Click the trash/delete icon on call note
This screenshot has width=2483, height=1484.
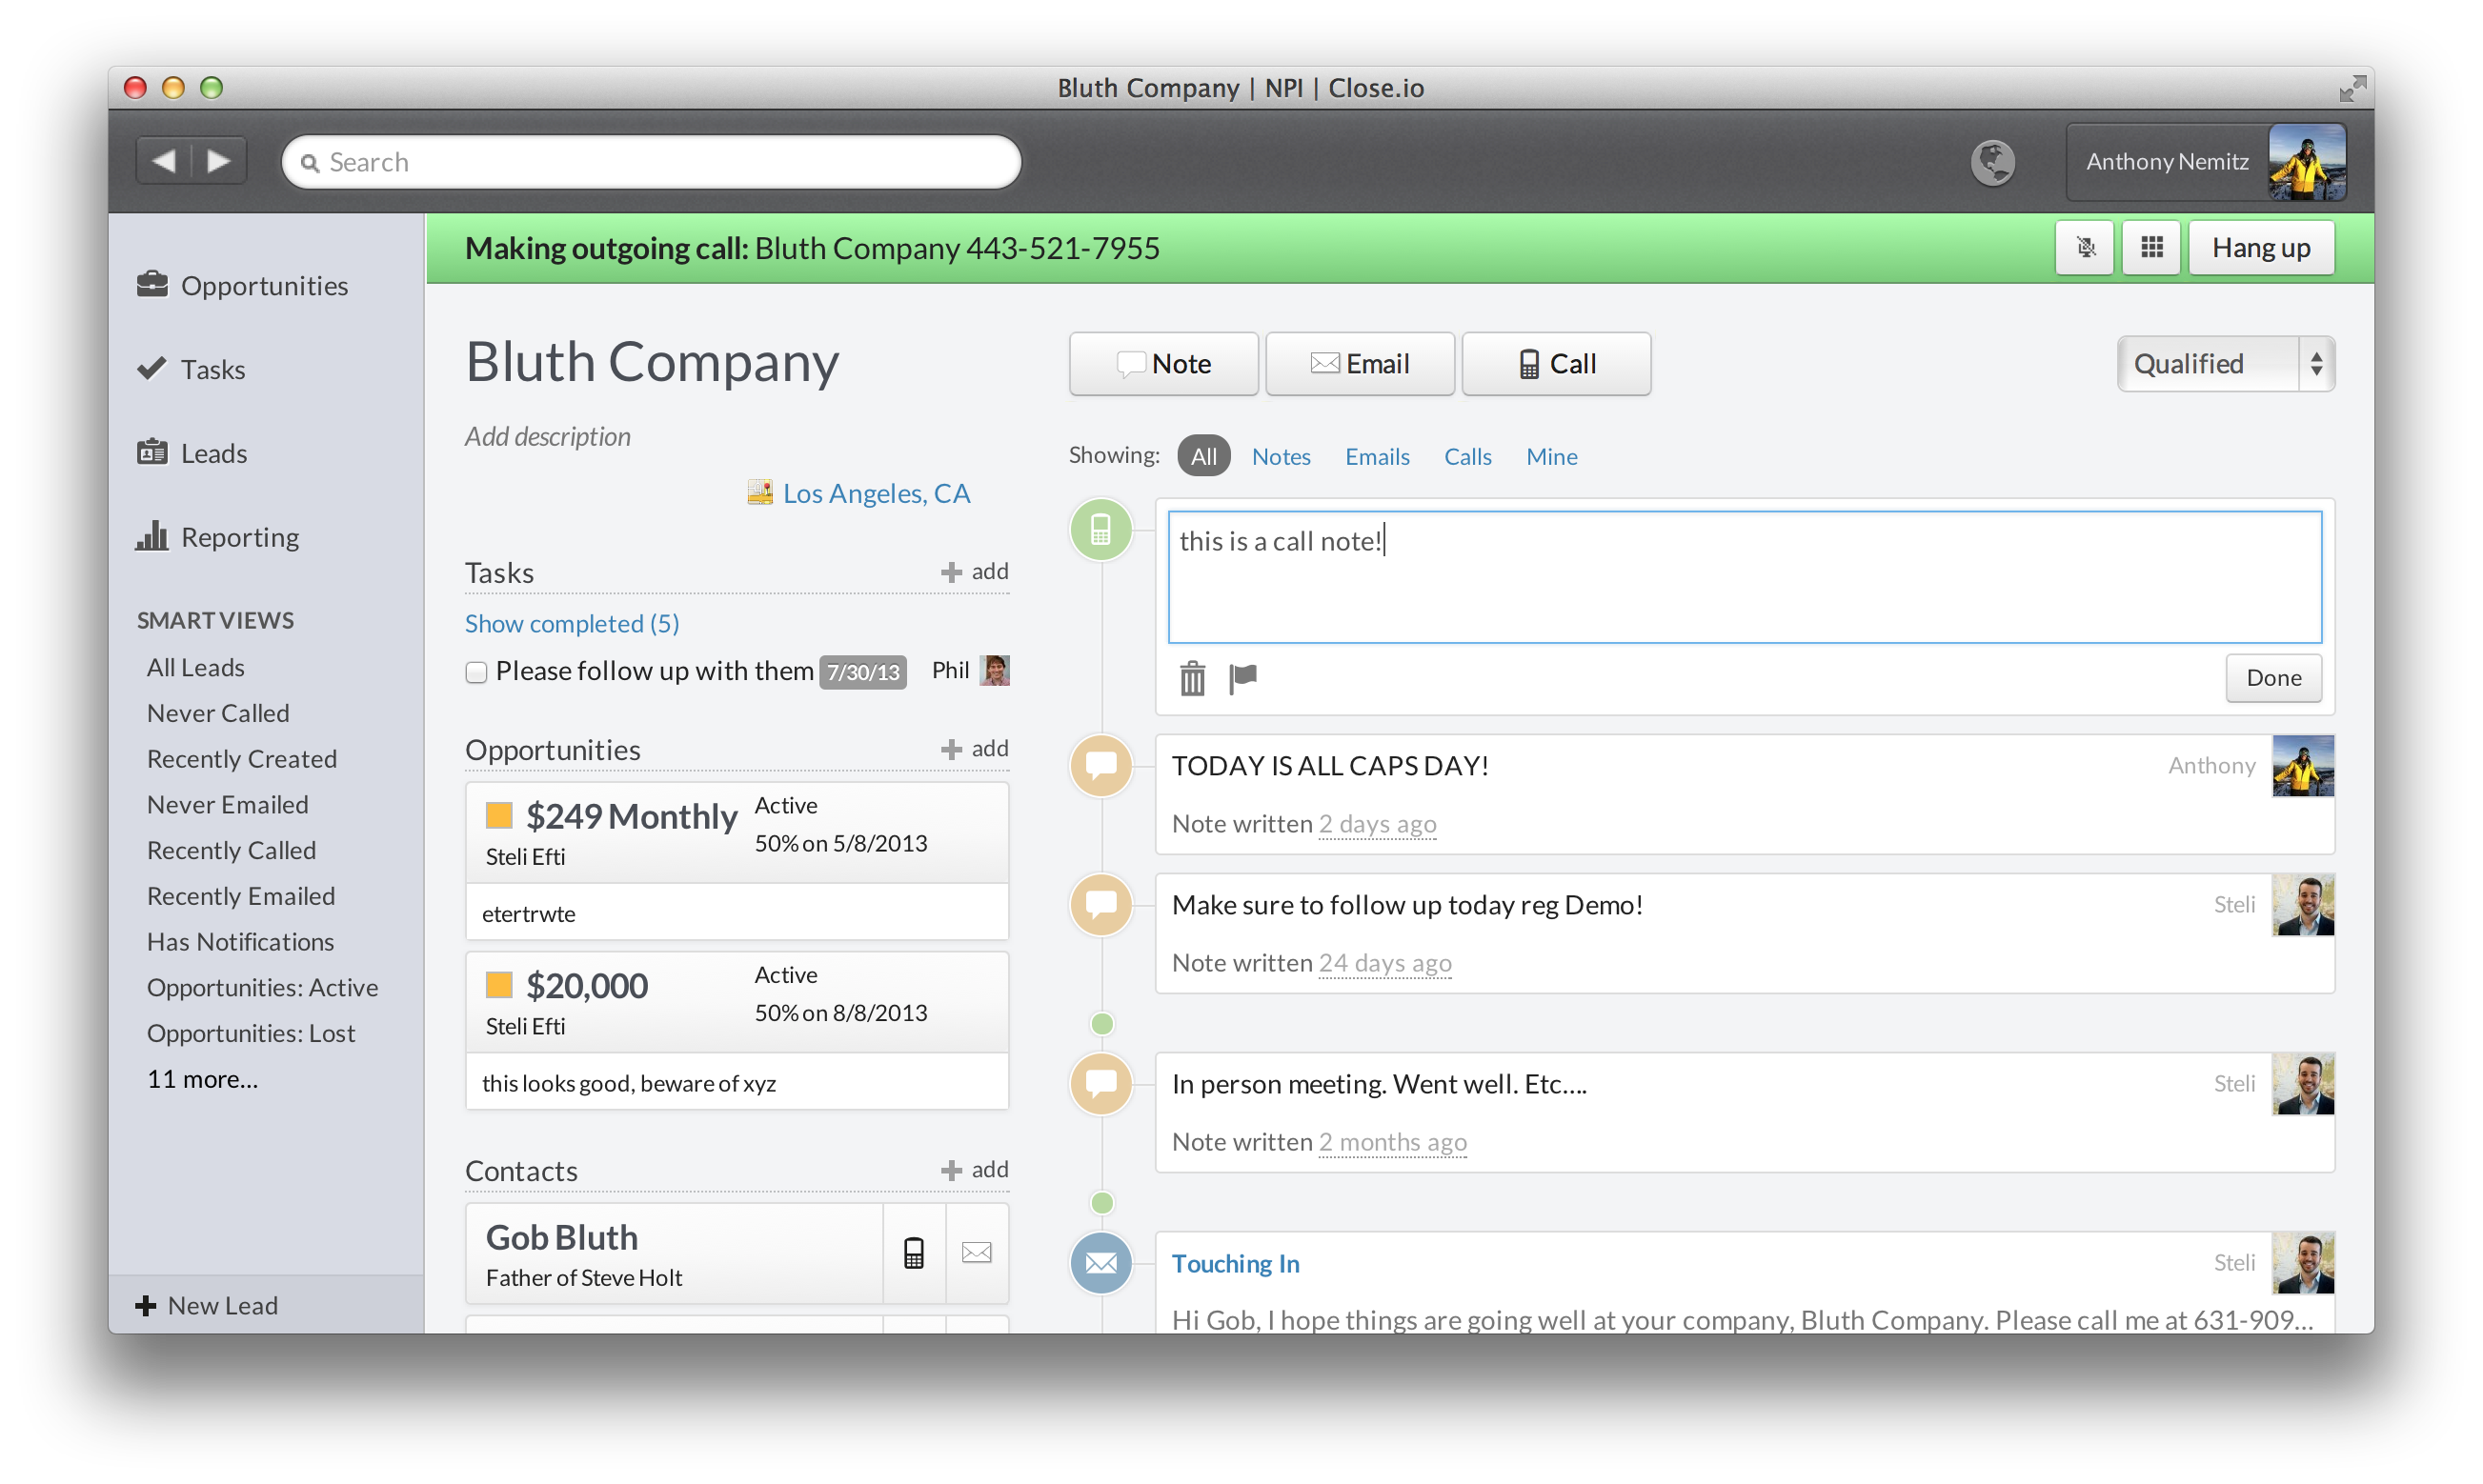click(x=1193, y=676)
